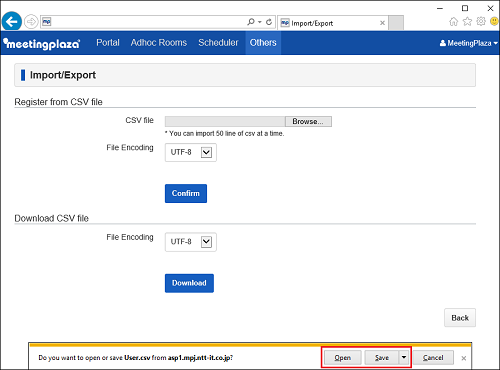500x370 pixels.
Task: Open the download File Encoding UTF-8 dropdown
Action: coord(191,242)
